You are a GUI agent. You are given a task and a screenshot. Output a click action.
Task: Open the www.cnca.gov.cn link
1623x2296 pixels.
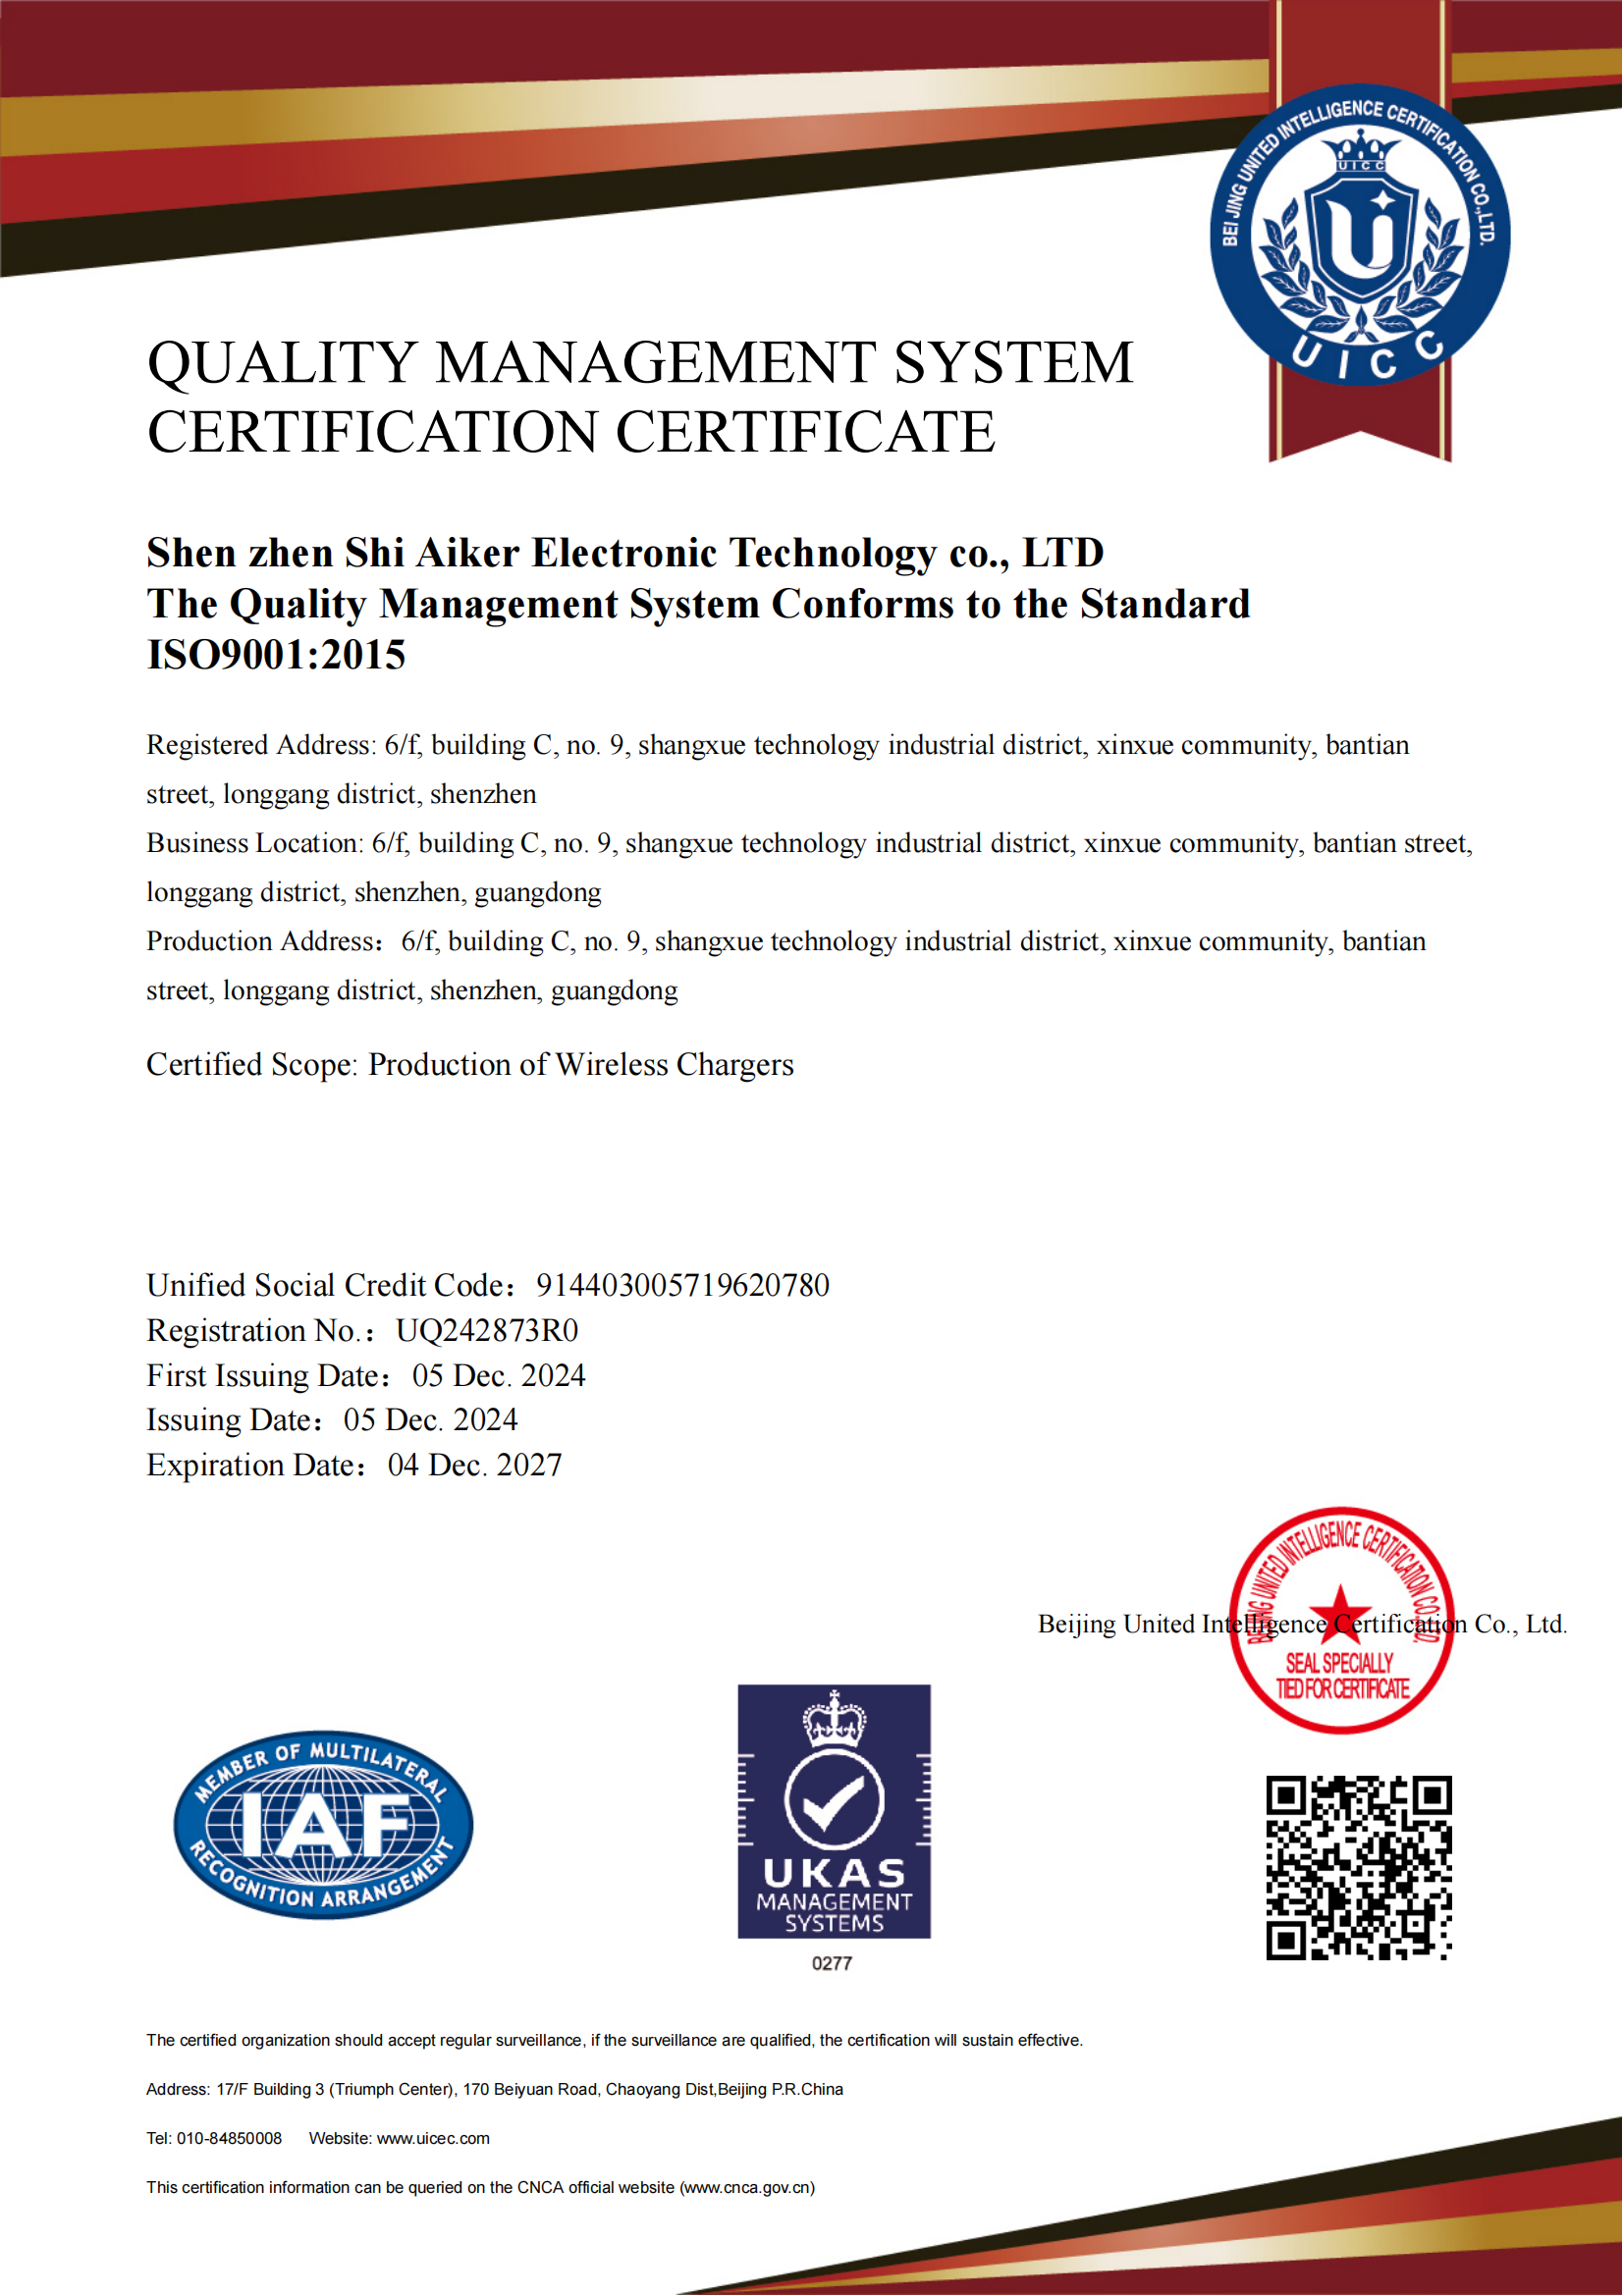click(x=747, y=2187)
